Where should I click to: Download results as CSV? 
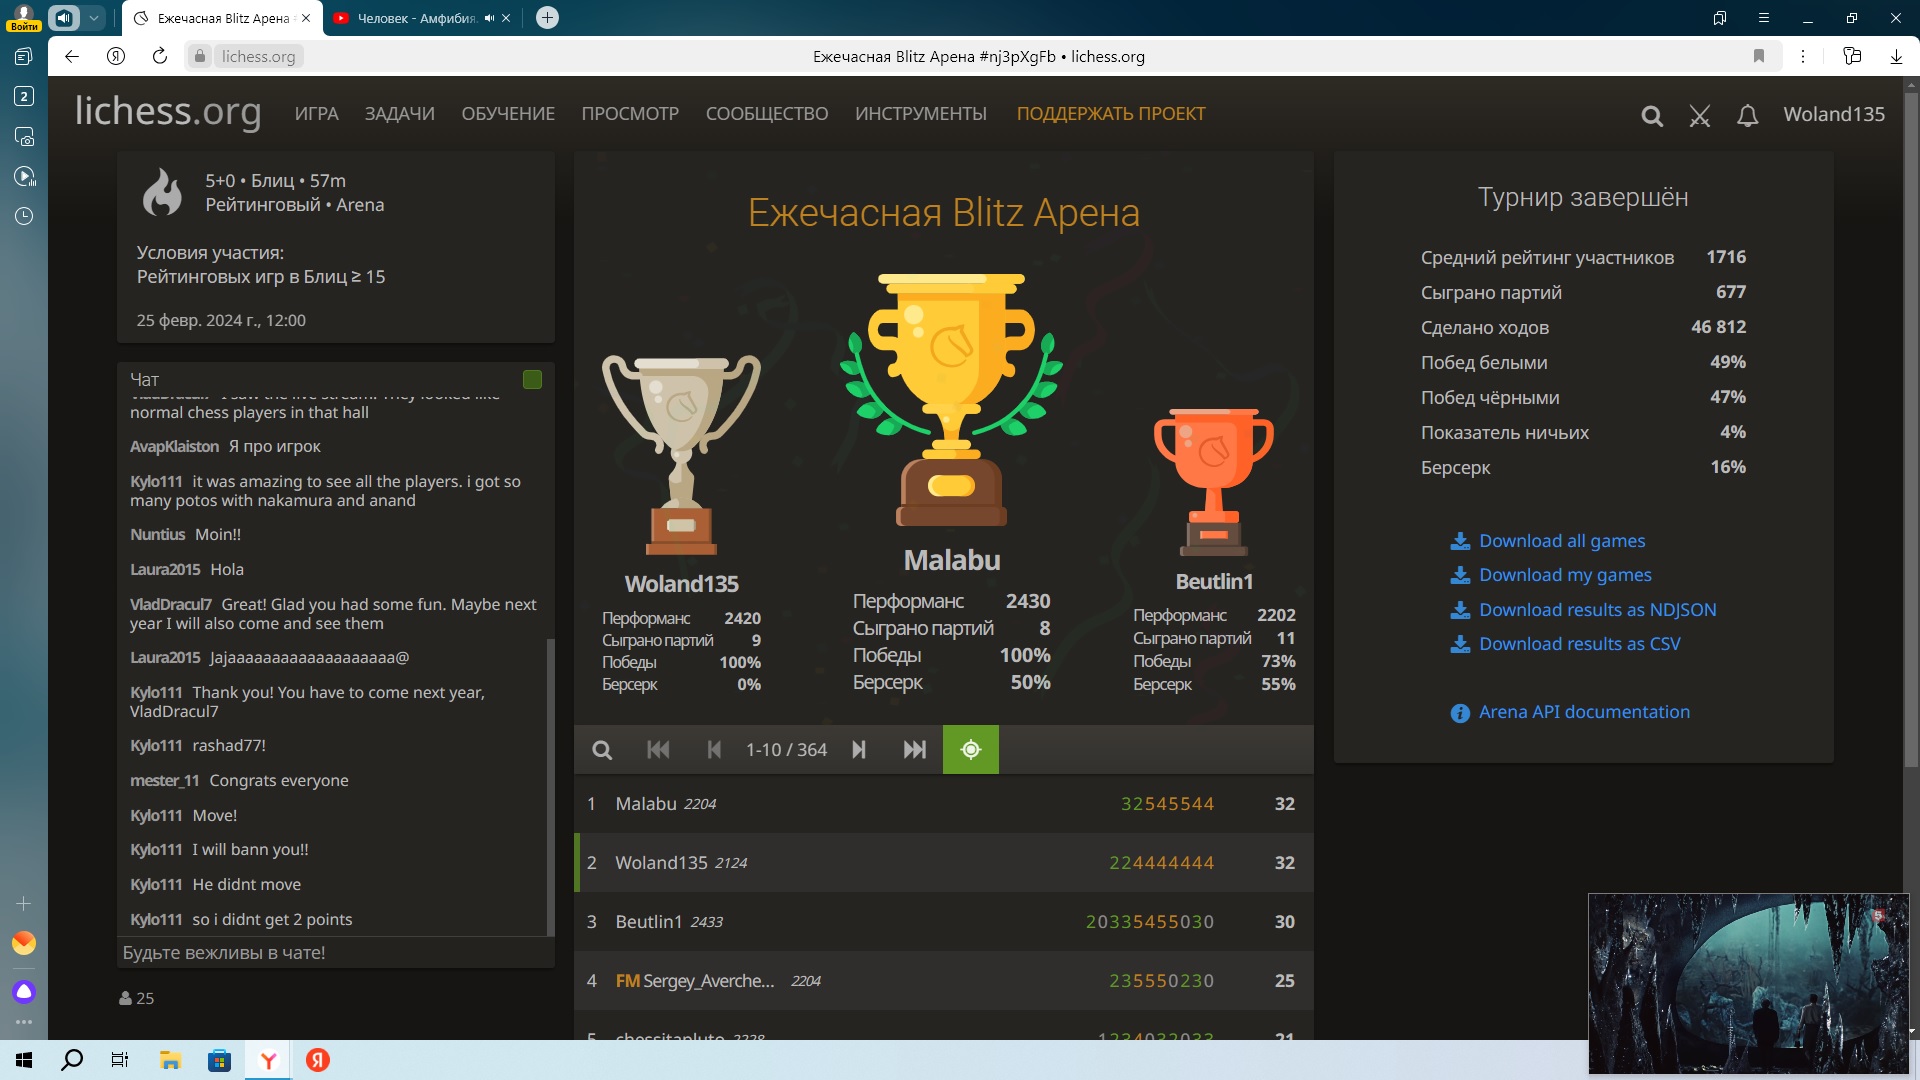tap(1565, 644)
